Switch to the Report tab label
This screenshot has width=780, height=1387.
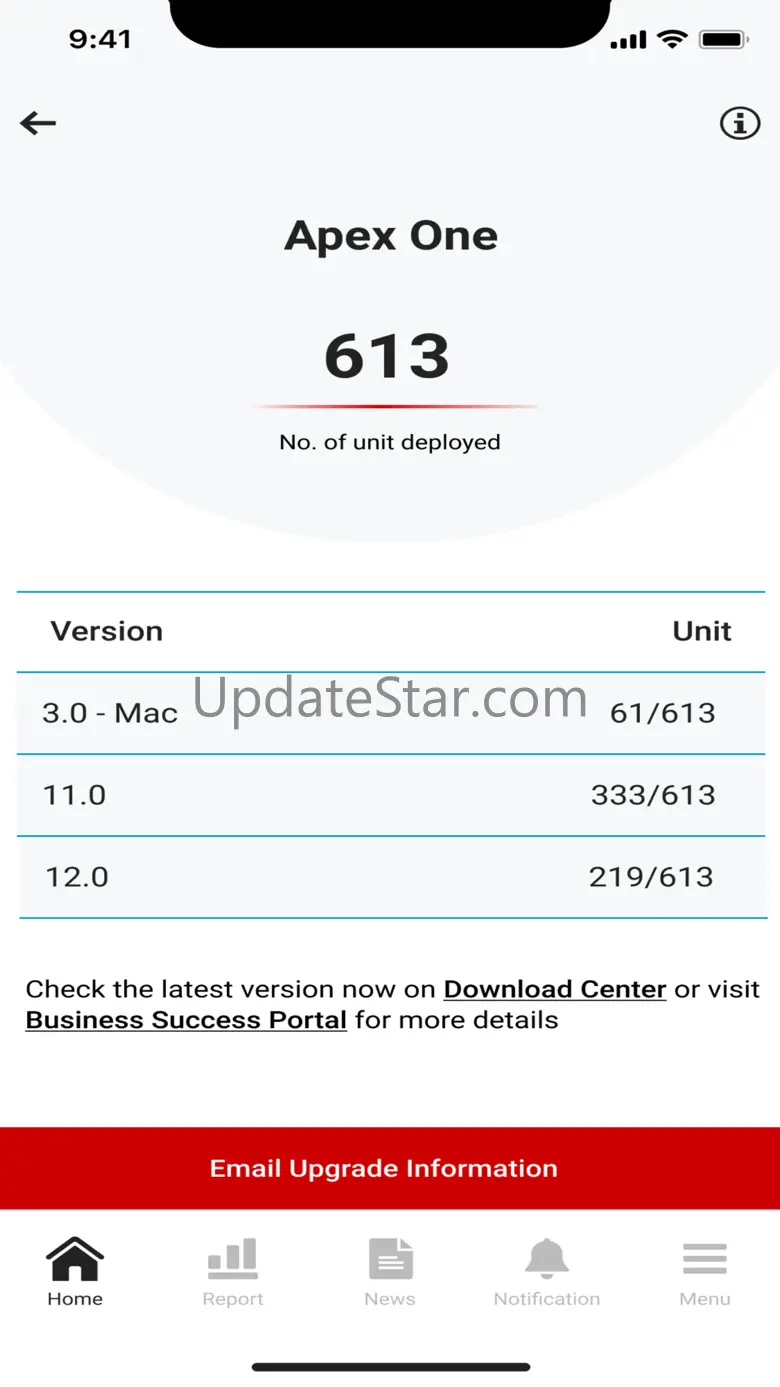coord(233,1299)
